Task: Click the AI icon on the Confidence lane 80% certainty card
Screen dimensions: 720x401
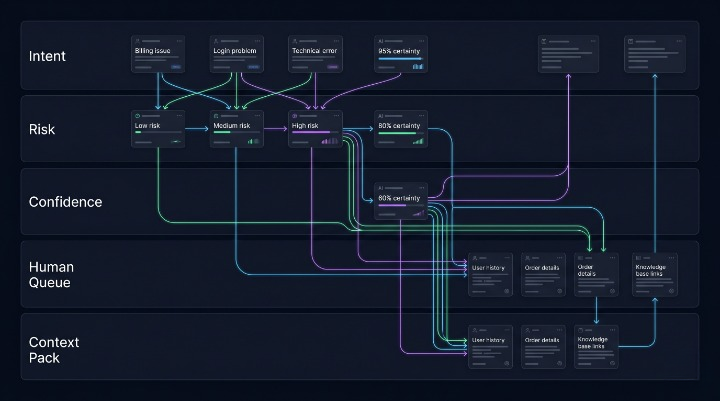Action: [x=381, y=188]
